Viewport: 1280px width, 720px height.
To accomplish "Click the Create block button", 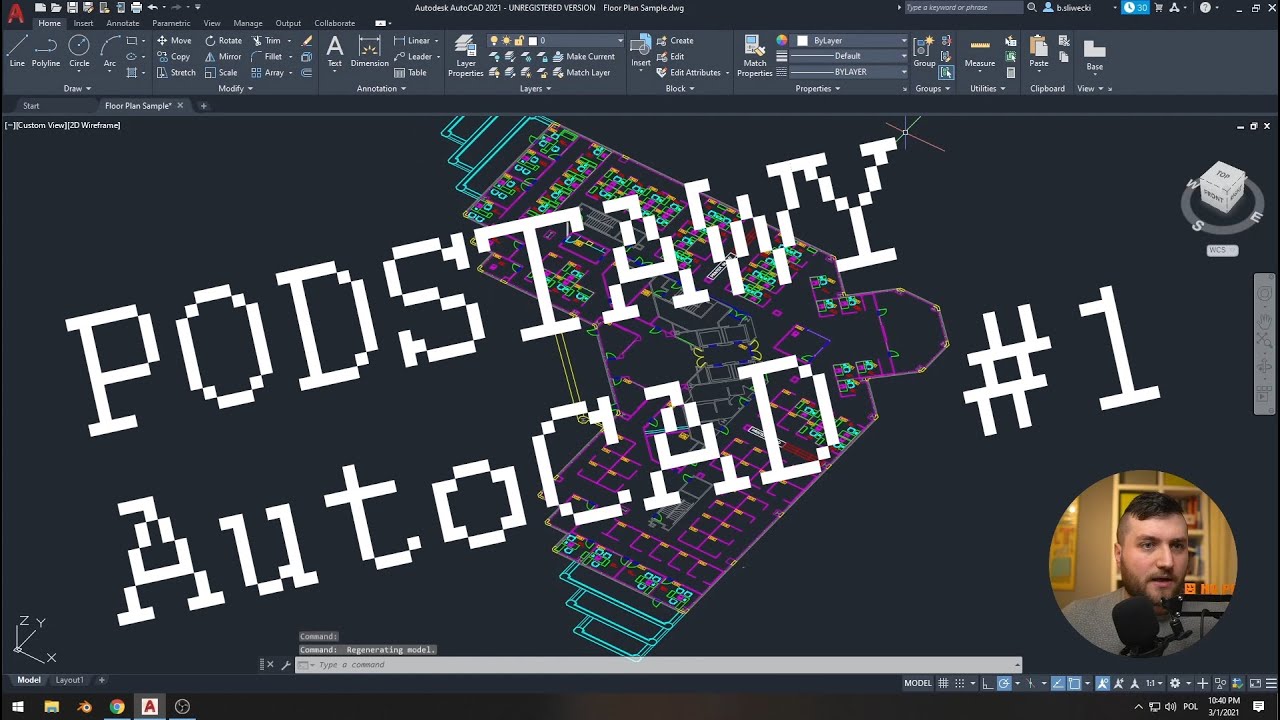I will pyautogui.click(x=675, y=41).
